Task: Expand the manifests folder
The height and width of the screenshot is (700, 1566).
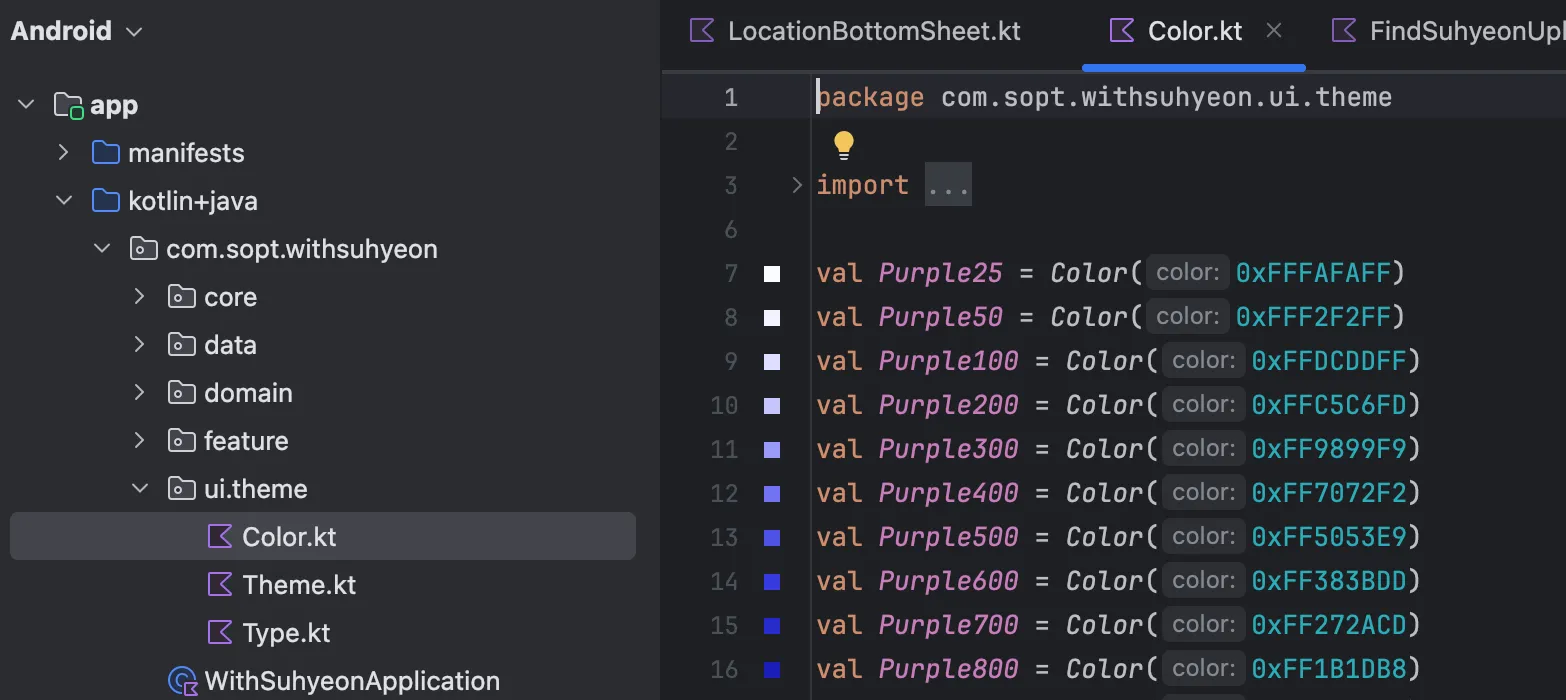Action: coord(63,153)
